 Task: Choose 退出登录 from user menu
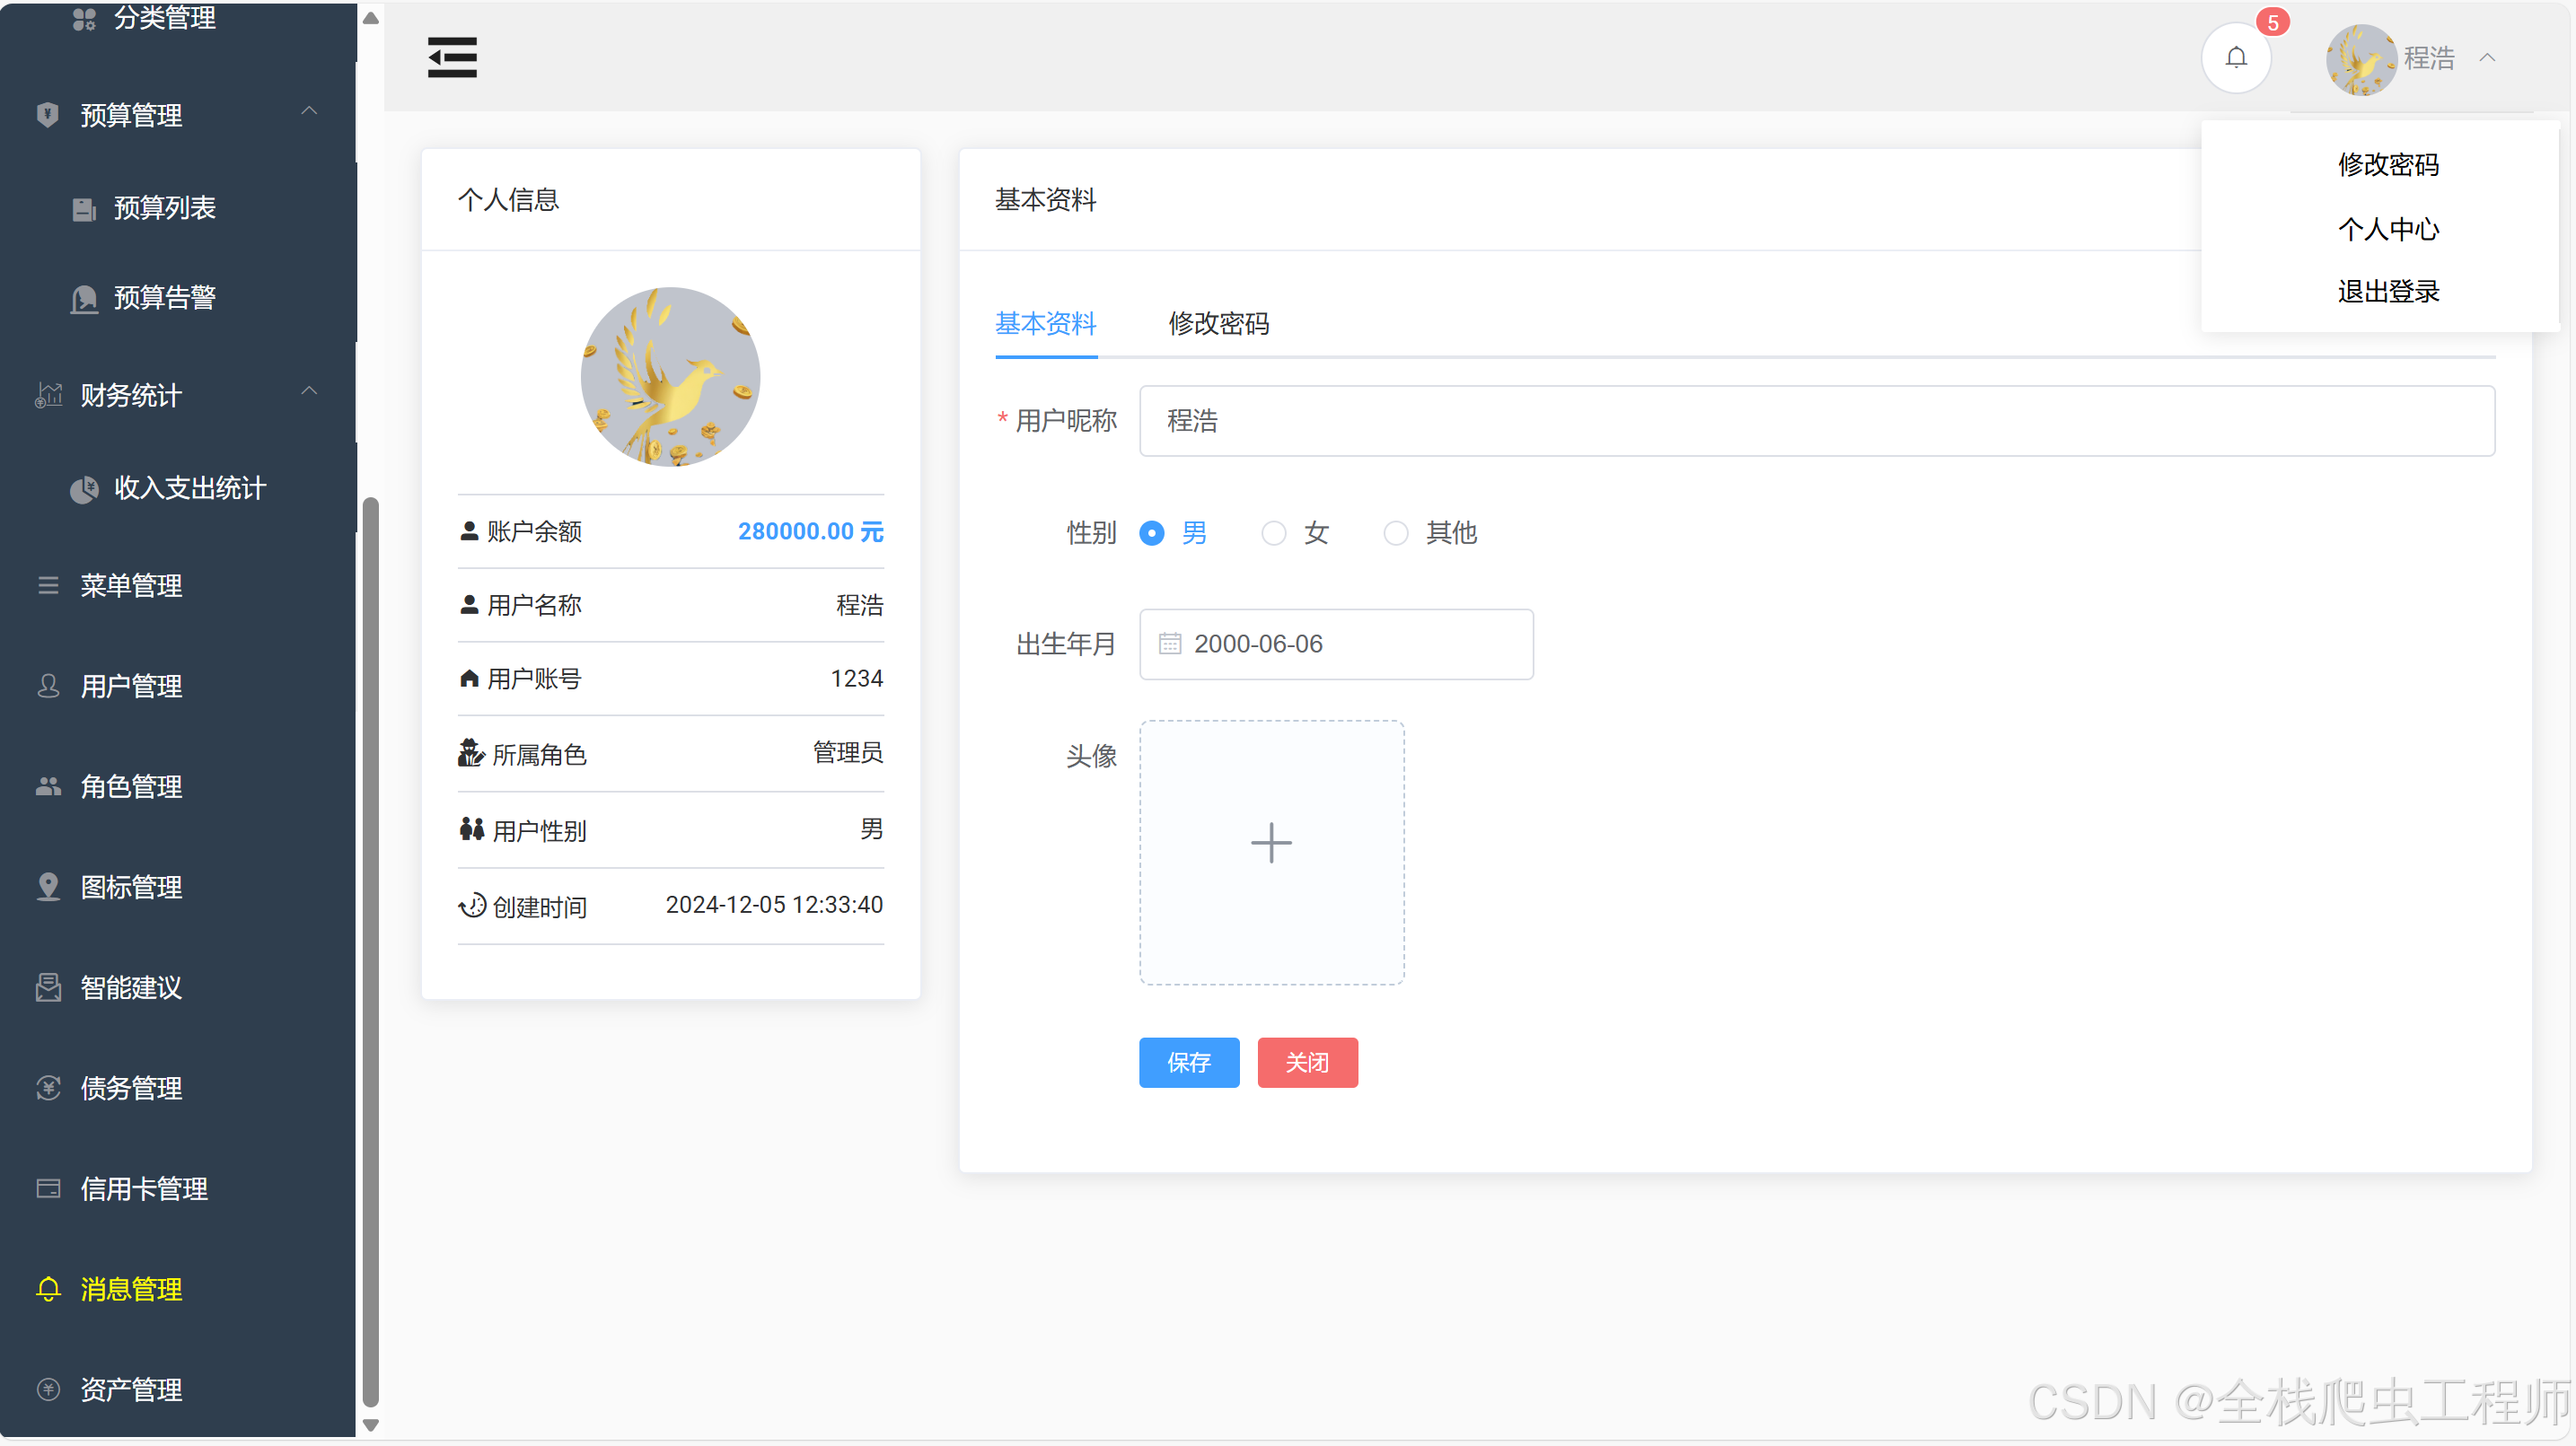click(2388, 291)
